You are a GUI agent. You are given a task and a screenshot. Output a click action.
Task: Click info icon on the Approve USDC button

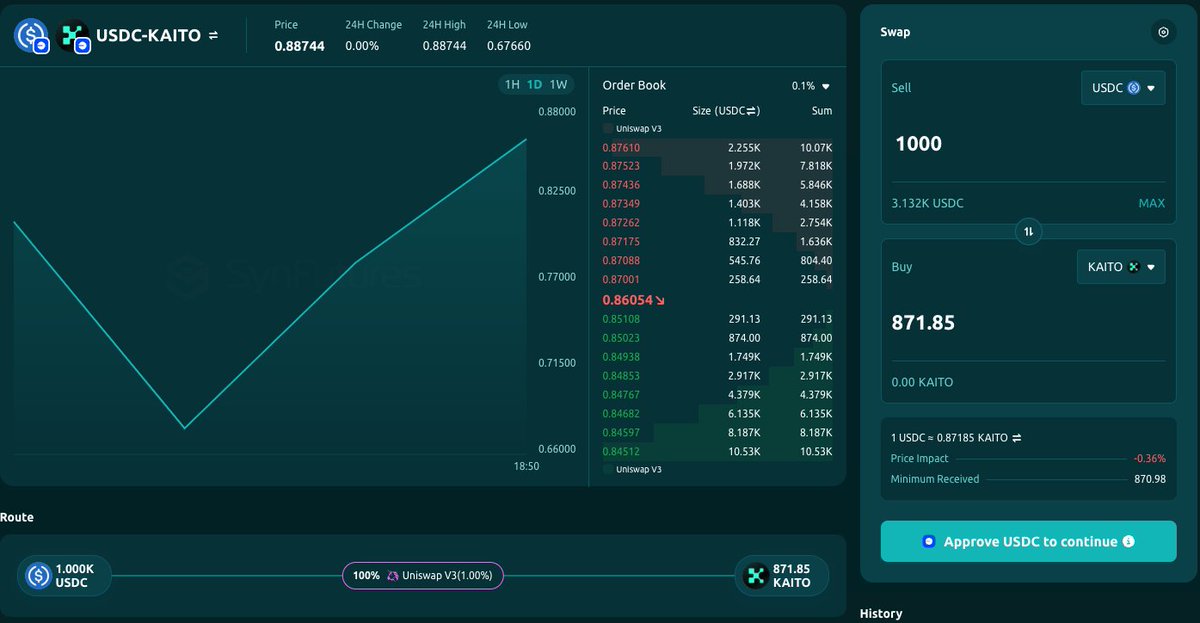[x=1128, y=542]
